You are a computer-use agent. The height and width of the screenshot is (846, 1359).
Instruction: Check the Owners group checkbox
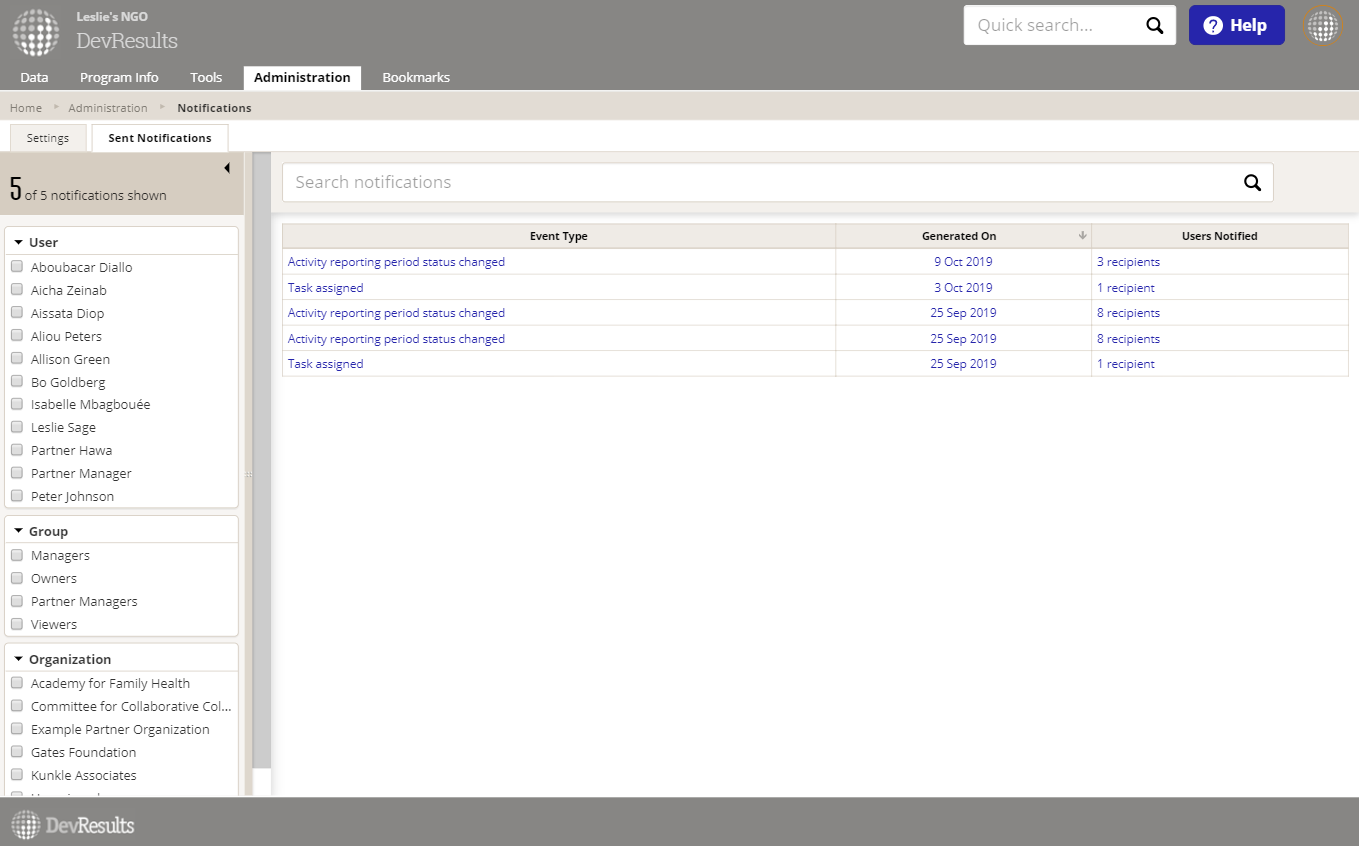point(17,578)
